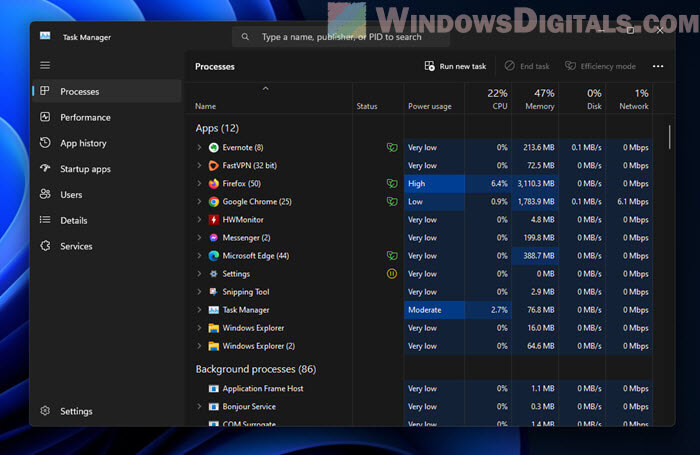Image resolution: width=700 pixels, height=455 pixels.
Task: Click Evernote's efficiency mode leaf icon
Action: [392, 148]
